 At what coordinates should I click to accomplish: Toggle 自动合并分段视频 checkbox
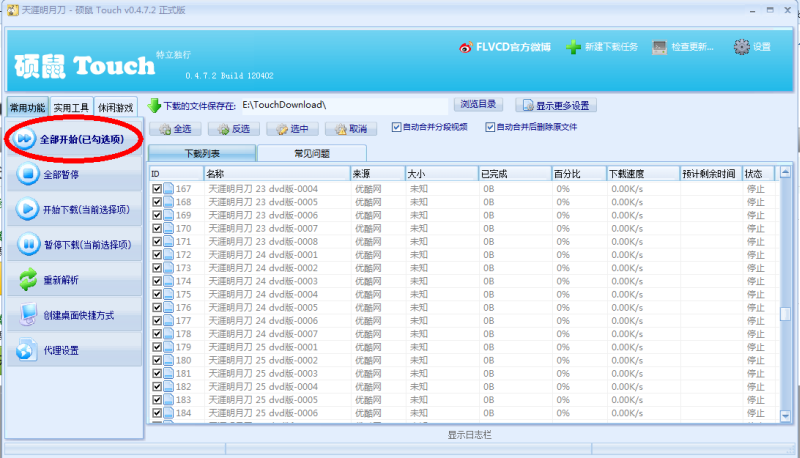pyautogui.click(x=396, y=127)
